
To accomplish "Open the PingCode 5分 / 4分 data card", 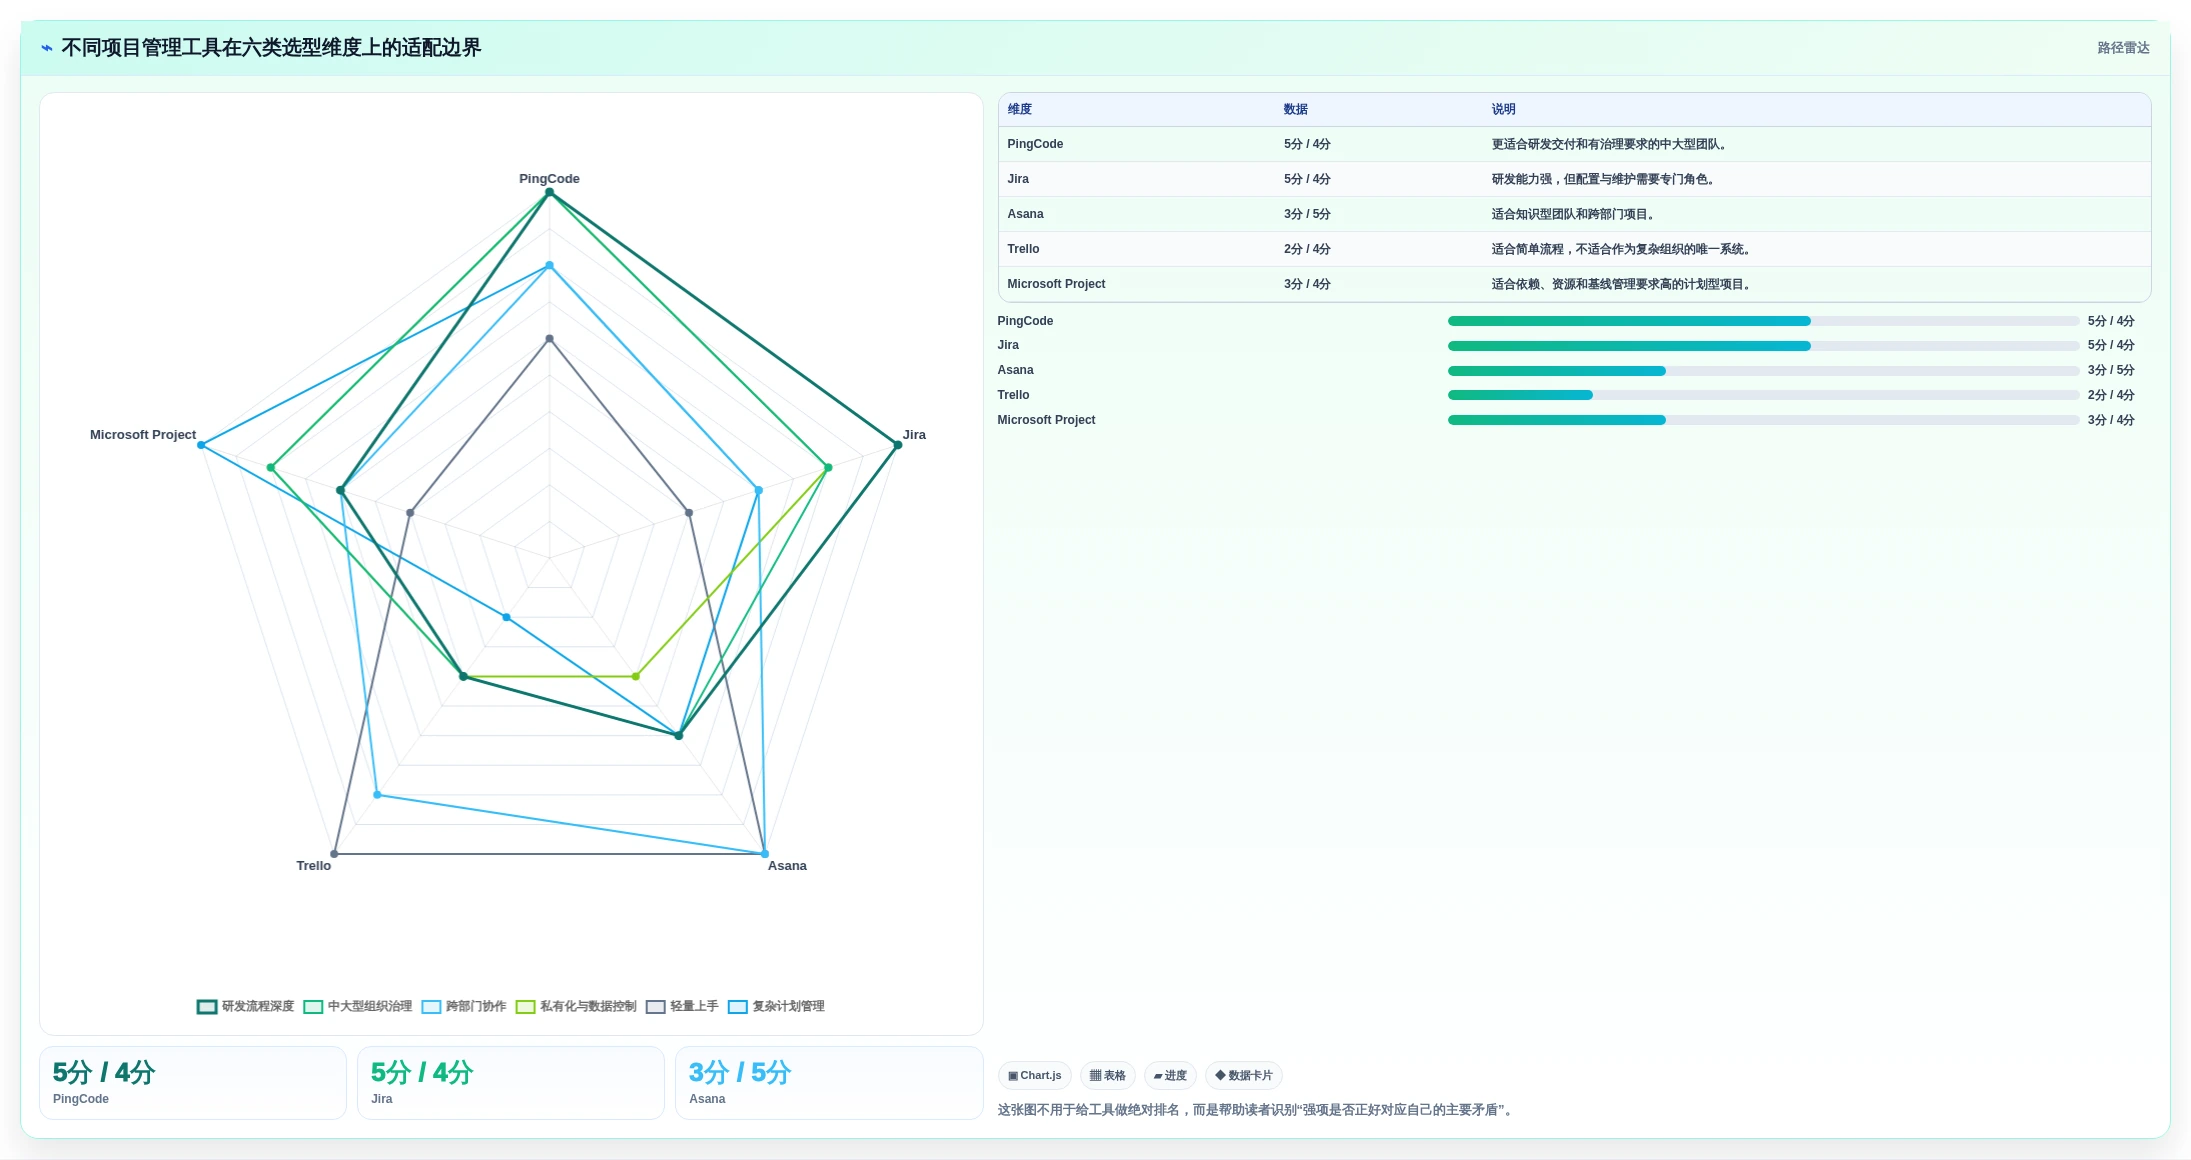I will (193, 1083).
